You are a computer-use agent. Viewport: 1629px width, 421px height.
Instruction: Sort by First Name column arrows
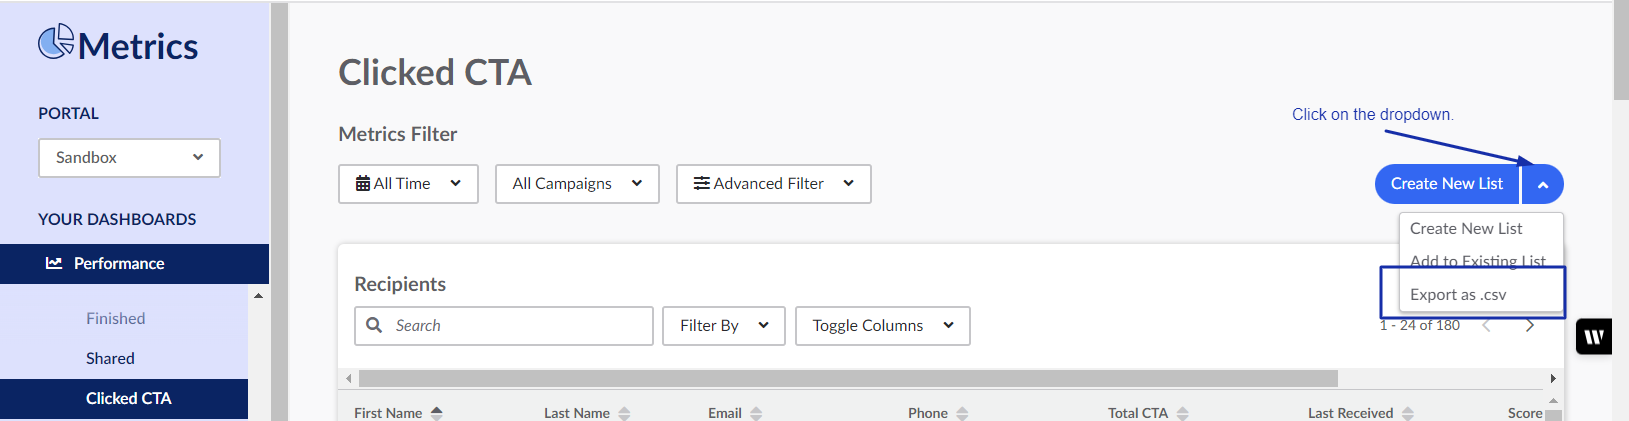[x=437, y=413]
